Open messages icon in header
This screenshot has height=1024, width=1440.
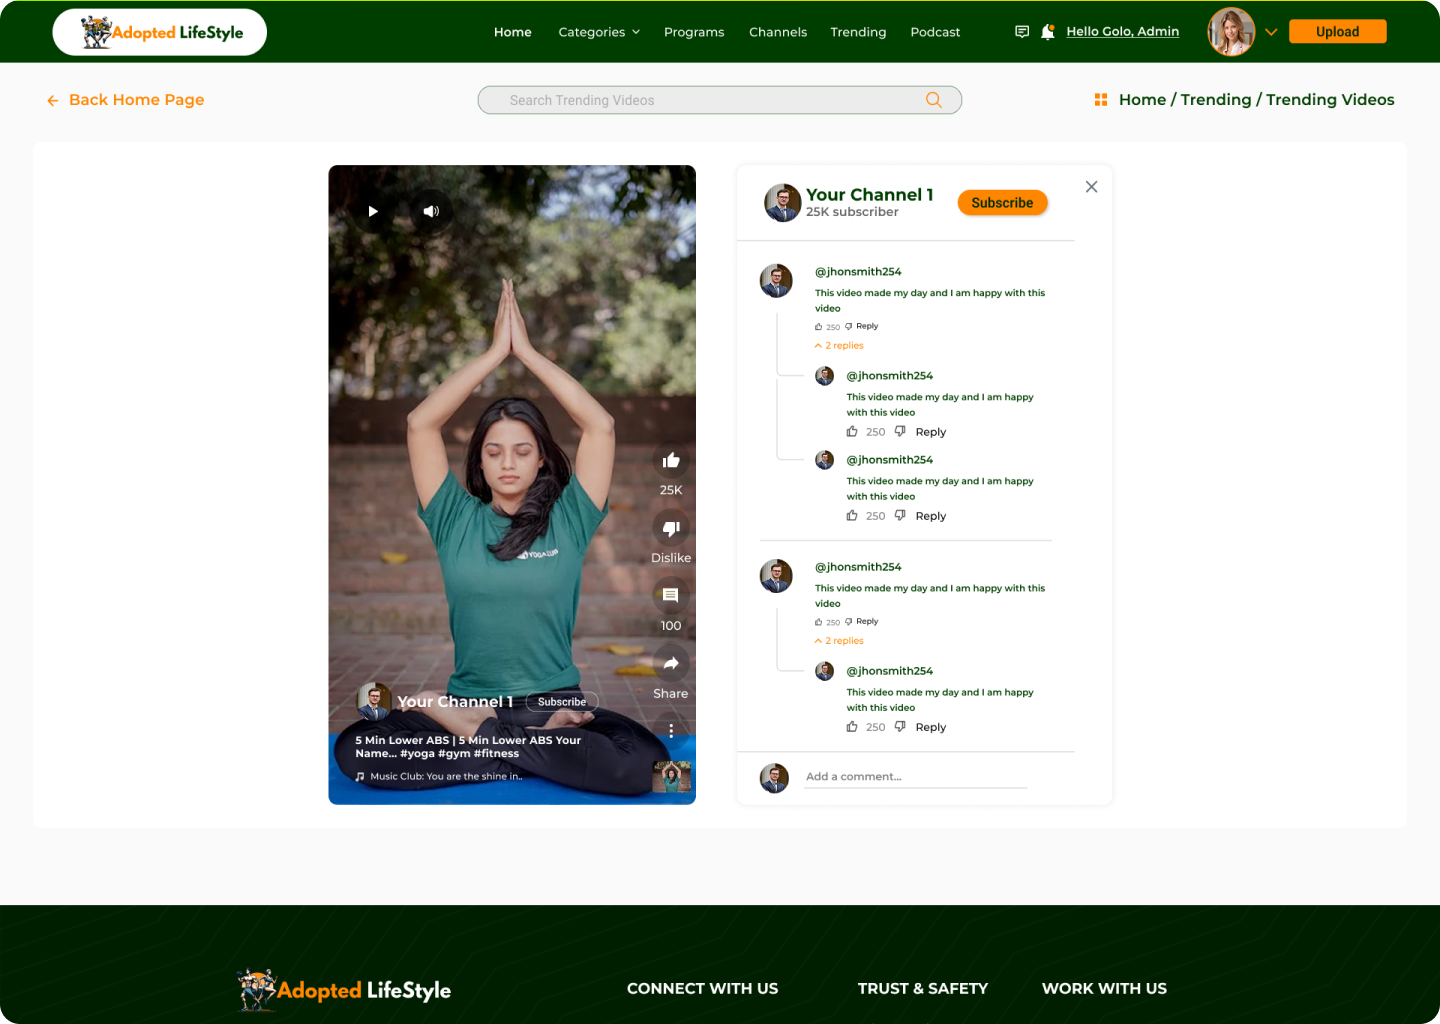coord(1022,32)
